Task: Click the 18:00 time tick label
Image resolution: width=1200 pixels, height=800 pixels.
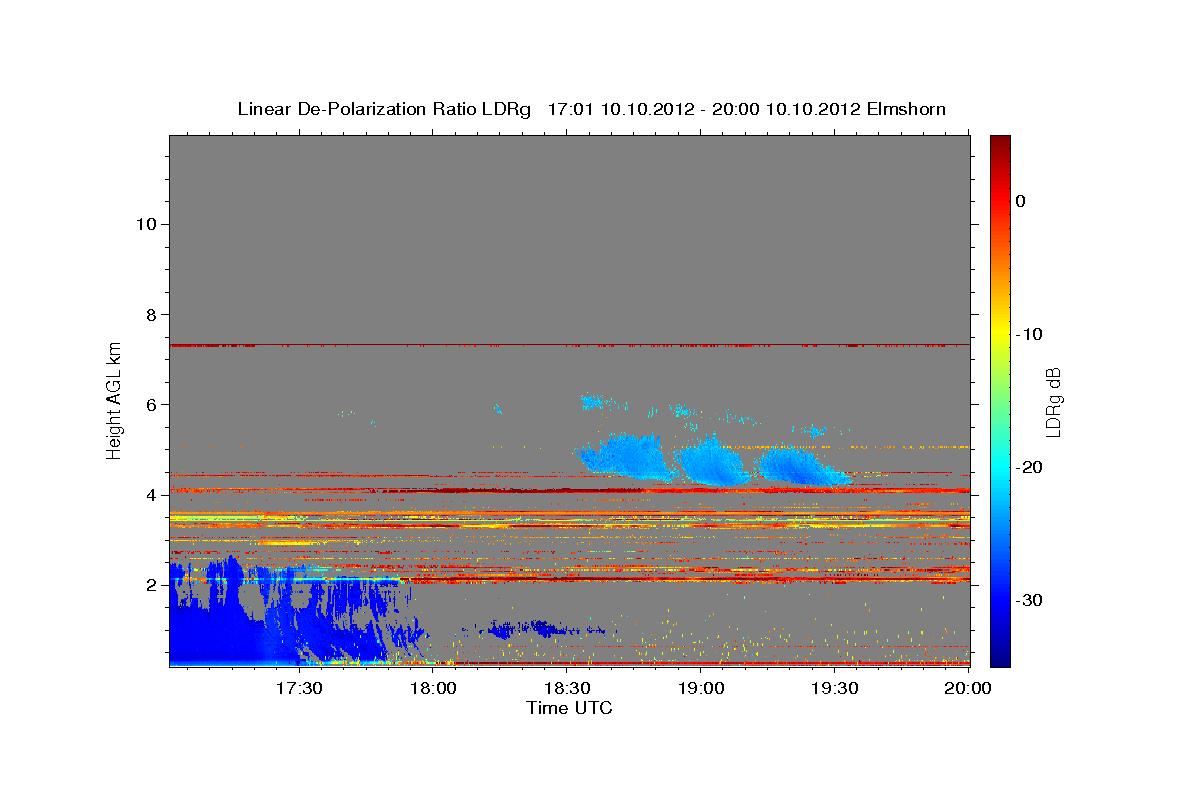Action: [x=433, y=689]
